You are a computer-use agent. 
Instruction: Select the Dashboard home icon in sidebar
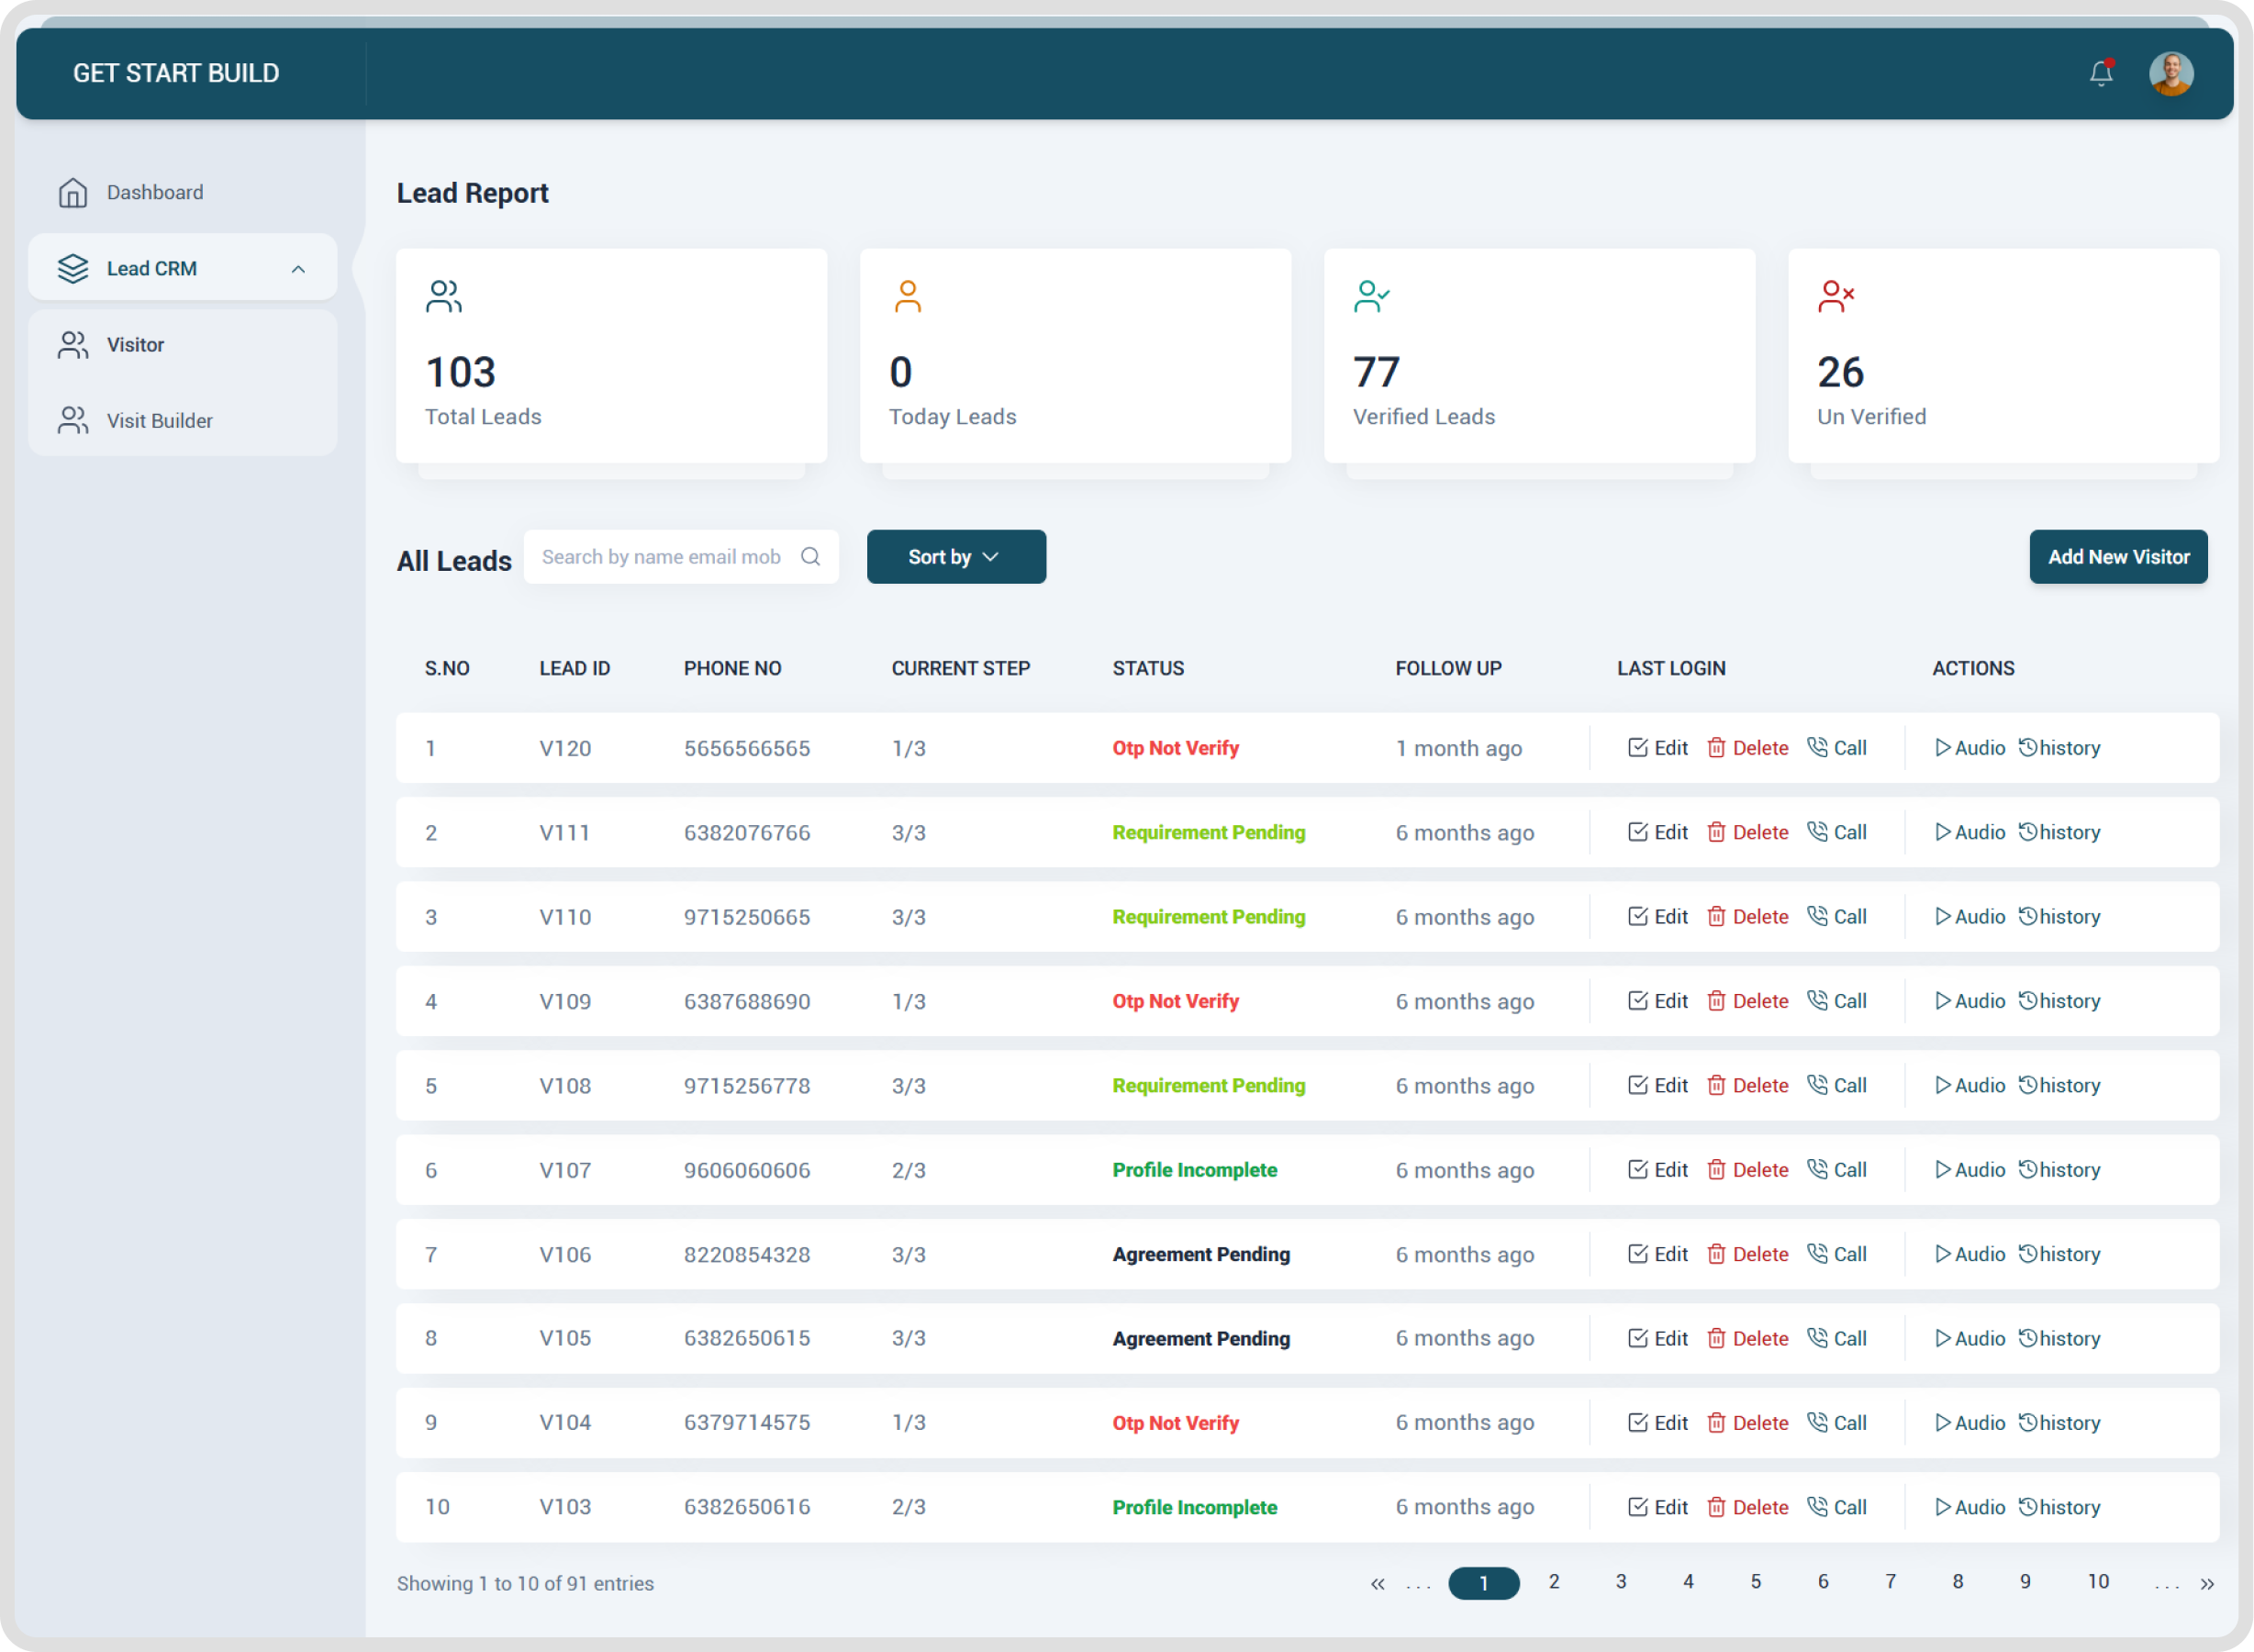tap(72, 192)
